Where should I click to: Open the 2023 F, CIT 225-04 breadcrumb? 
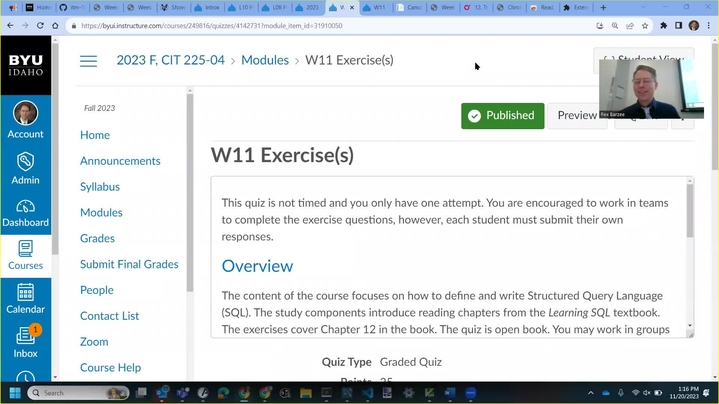click(x=171, y=60)
